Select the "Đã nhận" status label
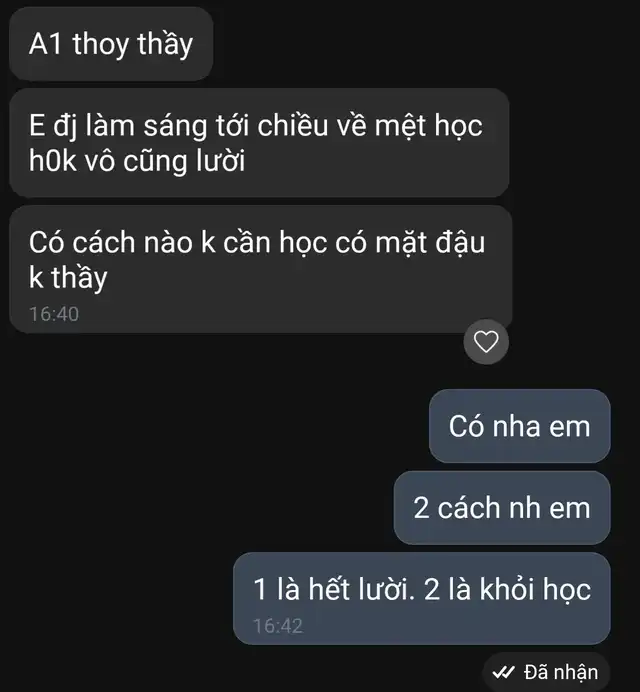 point(561,672)
